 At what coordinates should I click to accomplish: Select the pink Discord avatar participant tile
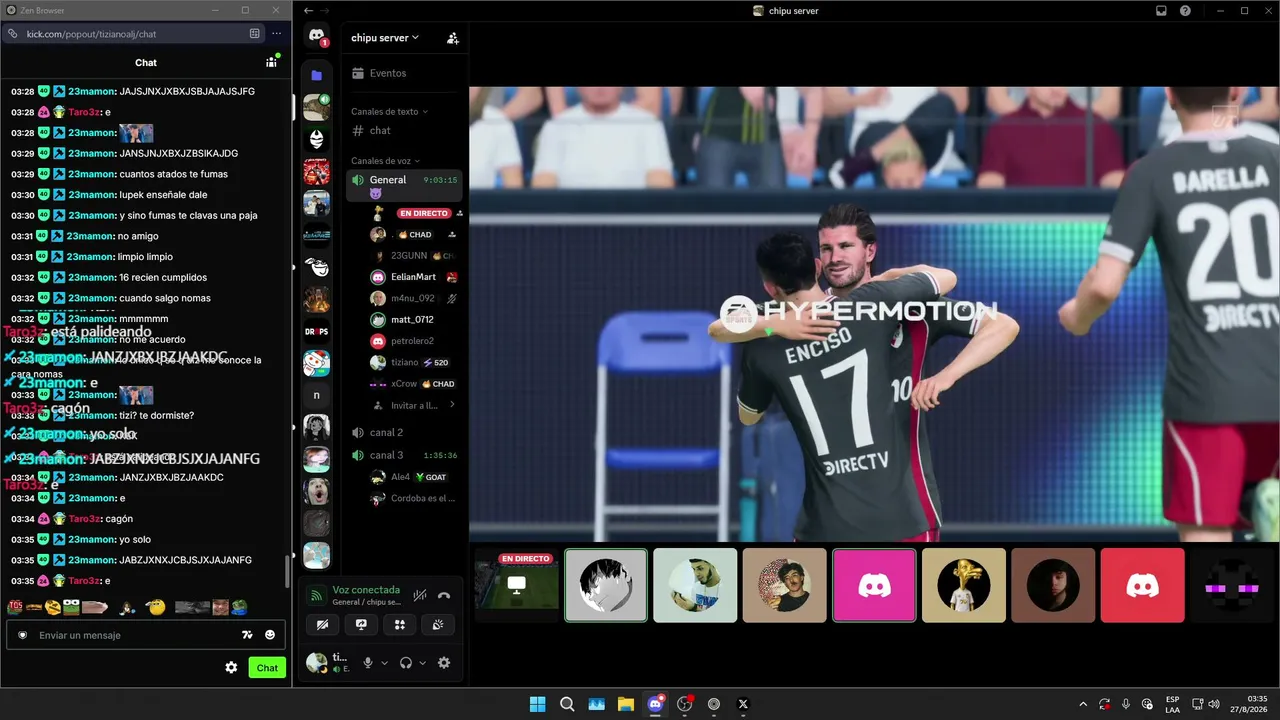coord(874,585)
